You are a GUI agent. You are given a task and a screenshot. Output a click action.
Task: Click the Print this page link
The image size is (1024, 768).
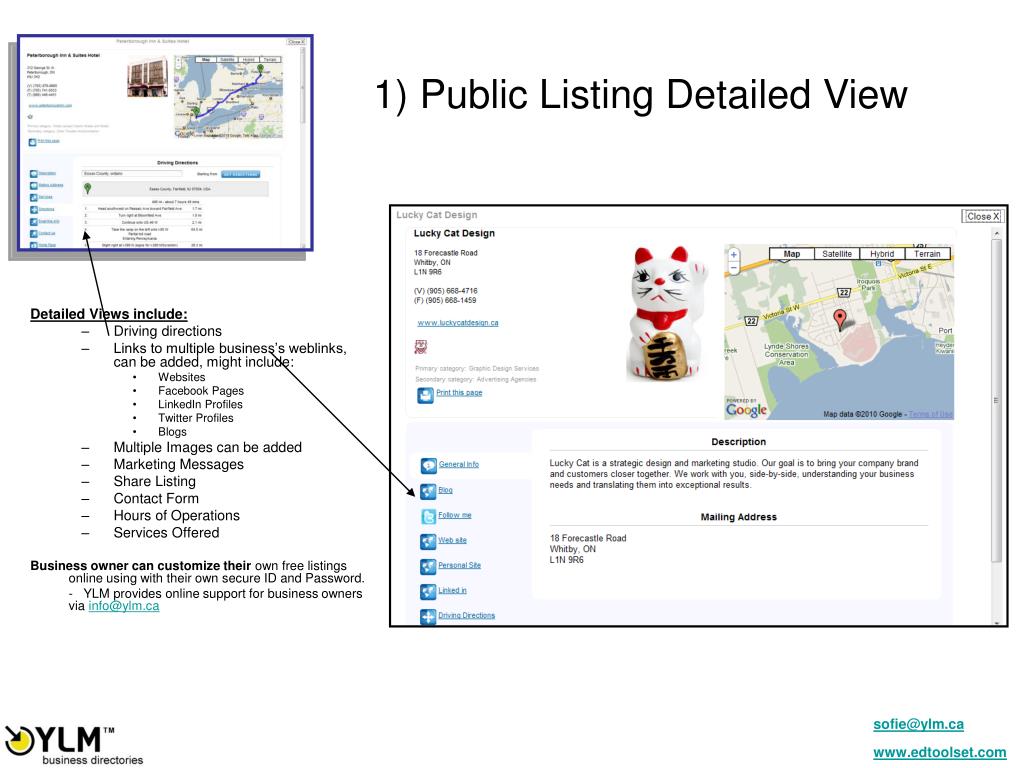click(x=459, y=392)
